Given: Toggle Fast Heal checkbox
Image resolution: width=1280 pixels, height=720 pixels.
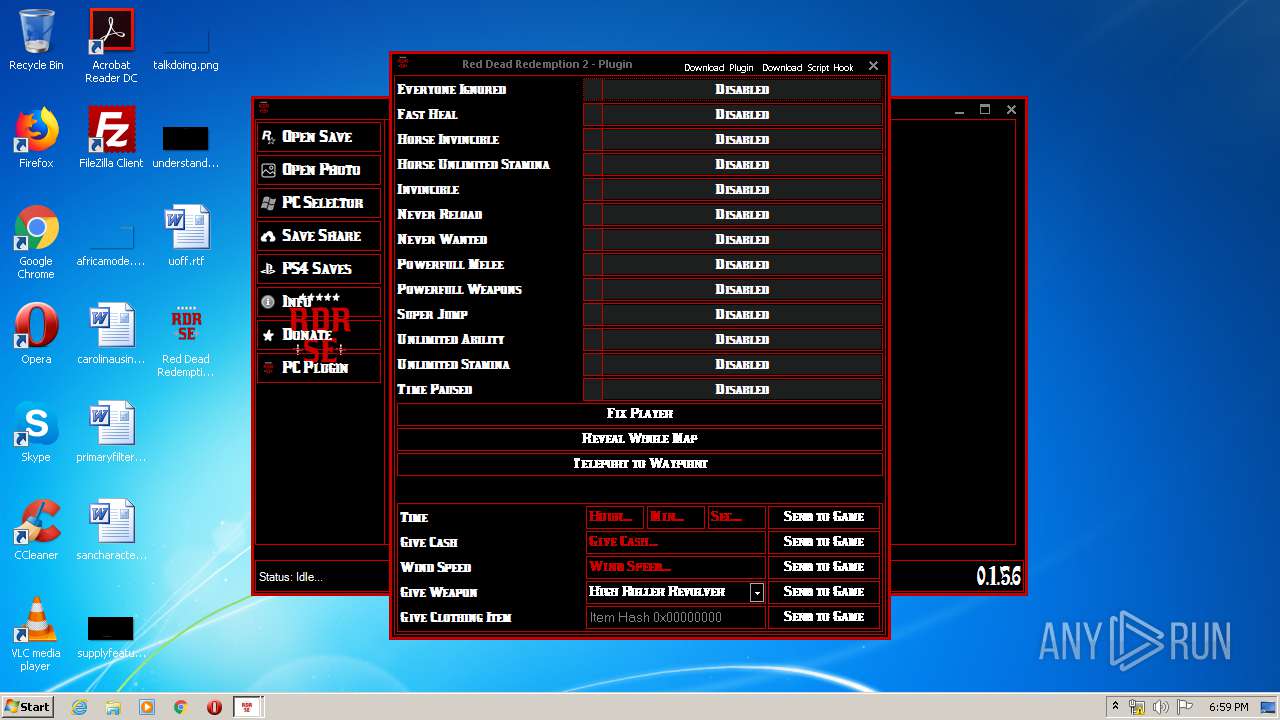Looking at the screenshot, I should pos(592,114).
